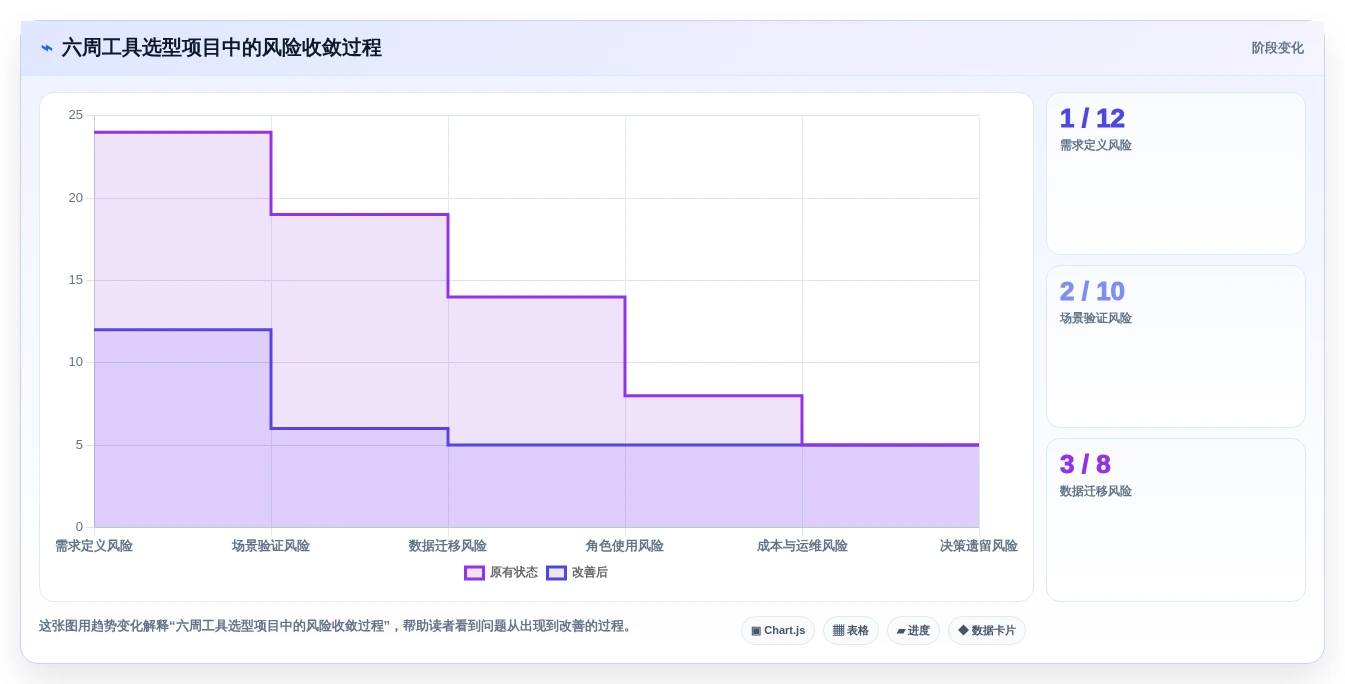The height and width of the screenshot is (684, 1345).
Task: Click the y-axis value 10
Action: 76,362
